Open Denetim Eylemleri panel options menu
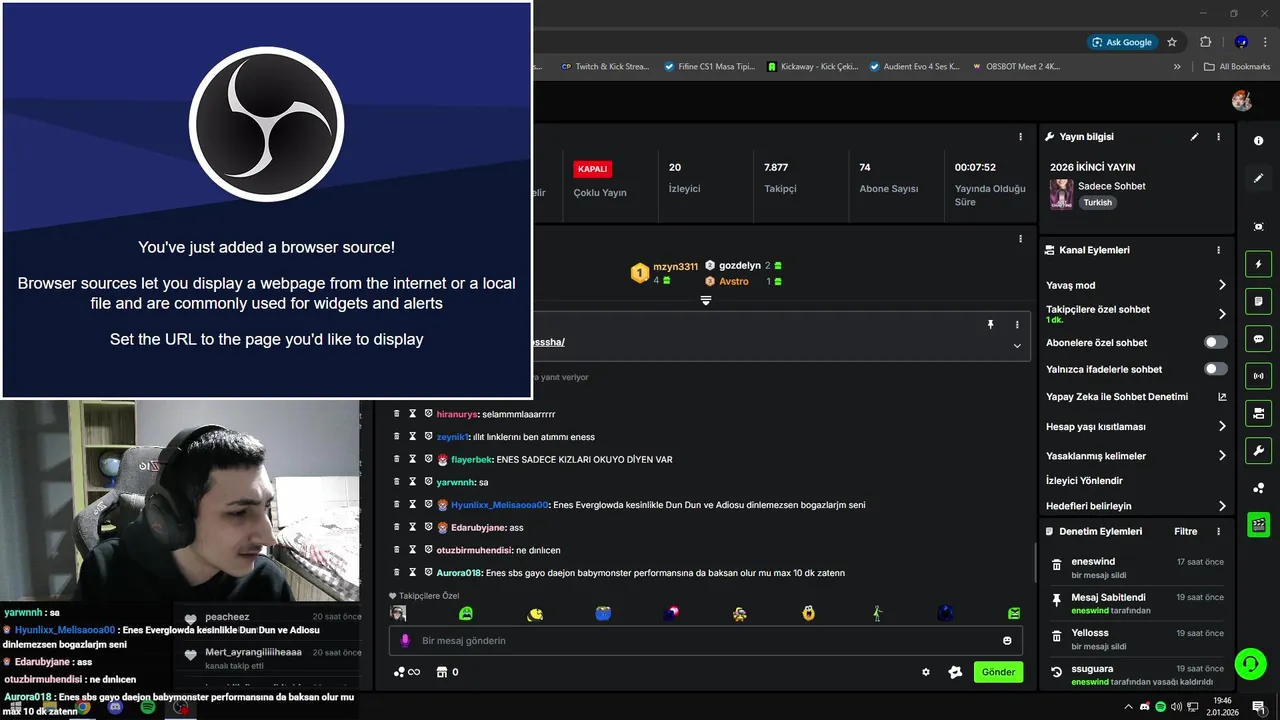The image size is (1280, 720). [x=1218, y=532]
